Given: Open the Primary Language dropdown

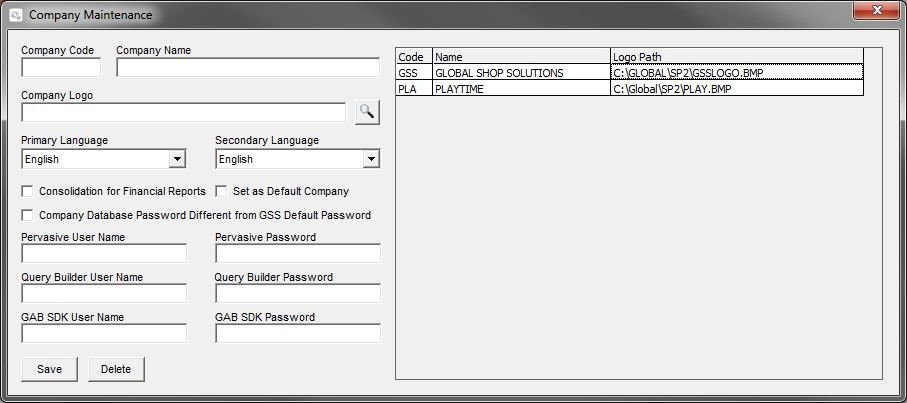Looking at the screenshot, I should point(177,159).
